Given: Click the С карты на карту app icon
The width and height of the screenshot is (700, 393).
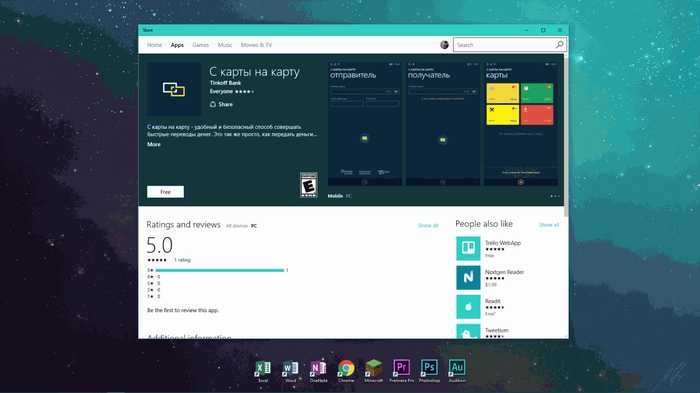Looking at the screenshot, I should (x=174, y=89).
